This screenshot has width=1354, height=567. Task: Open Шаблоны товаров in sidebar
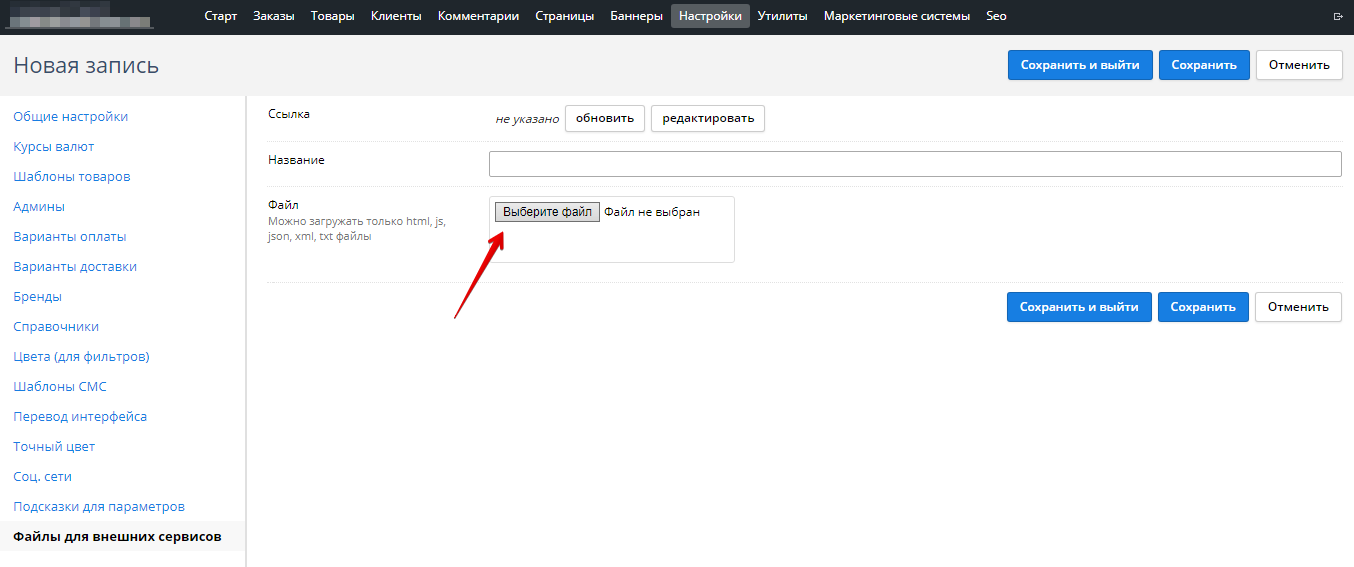[72, 176]
